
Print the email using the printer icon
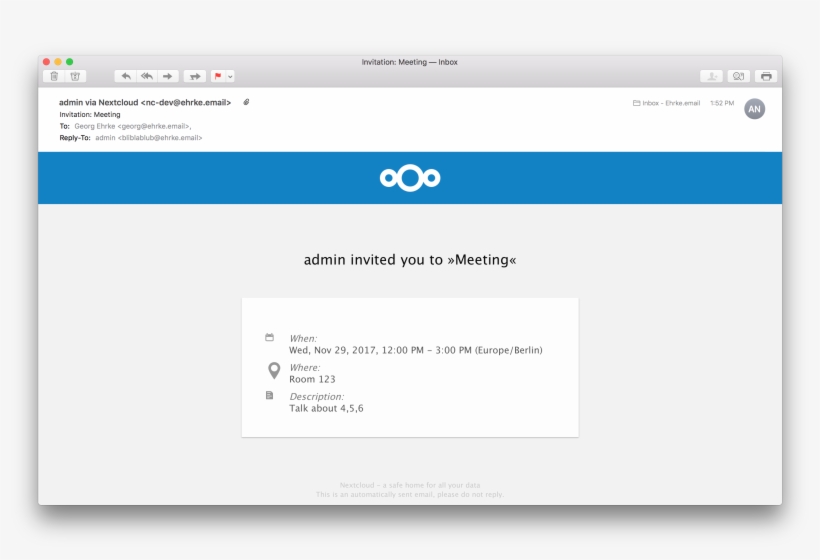pyautogui.click(x=766, y=76)
